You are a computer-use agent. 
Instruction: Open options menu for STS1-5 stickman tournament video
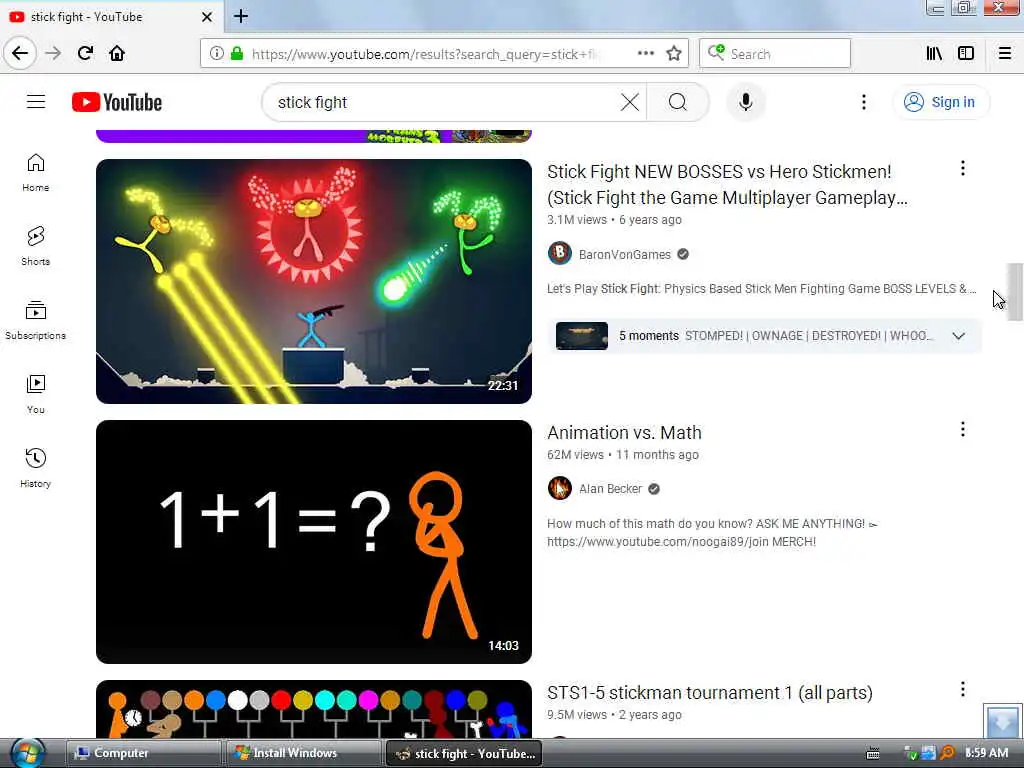click(963, 689)
